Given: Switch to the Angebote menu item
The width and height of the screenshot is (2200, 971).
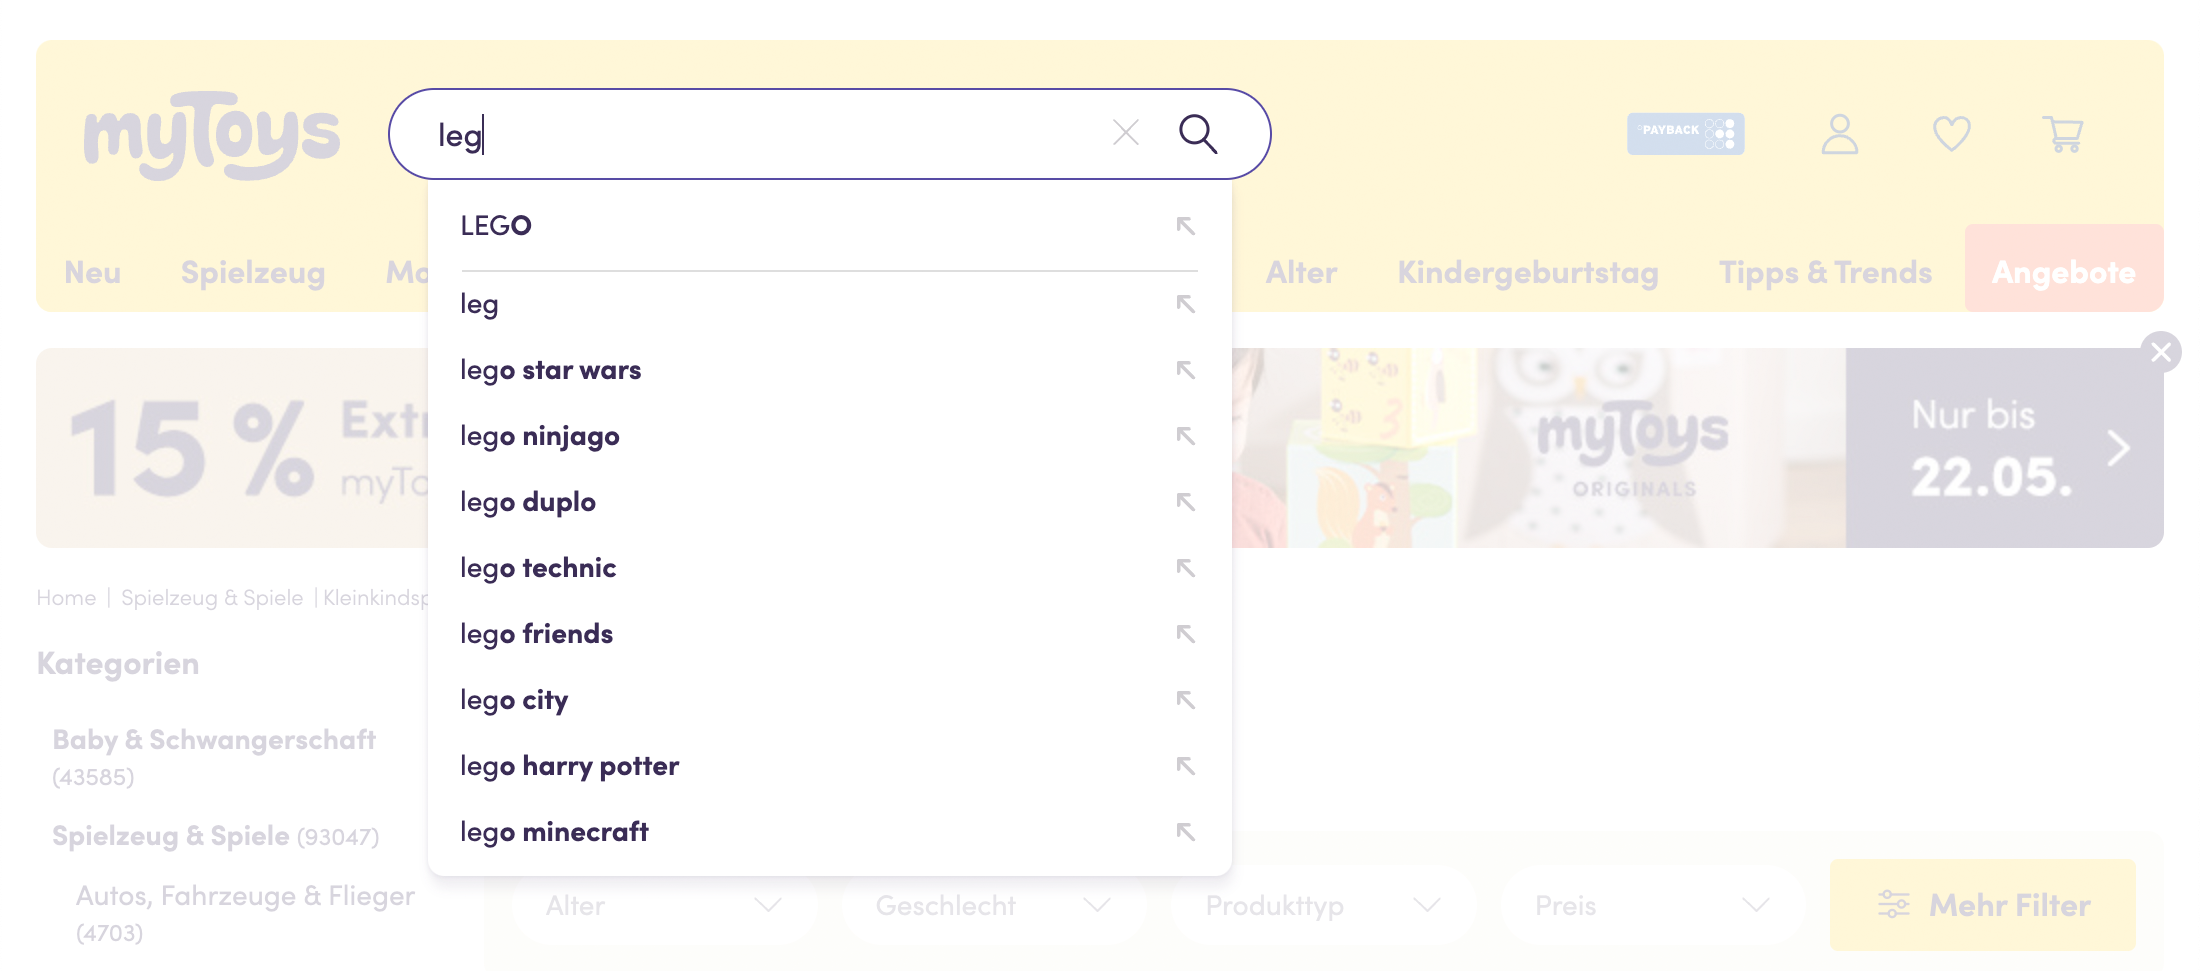Looking at the screenshot, I should (x=2063, y=271).
